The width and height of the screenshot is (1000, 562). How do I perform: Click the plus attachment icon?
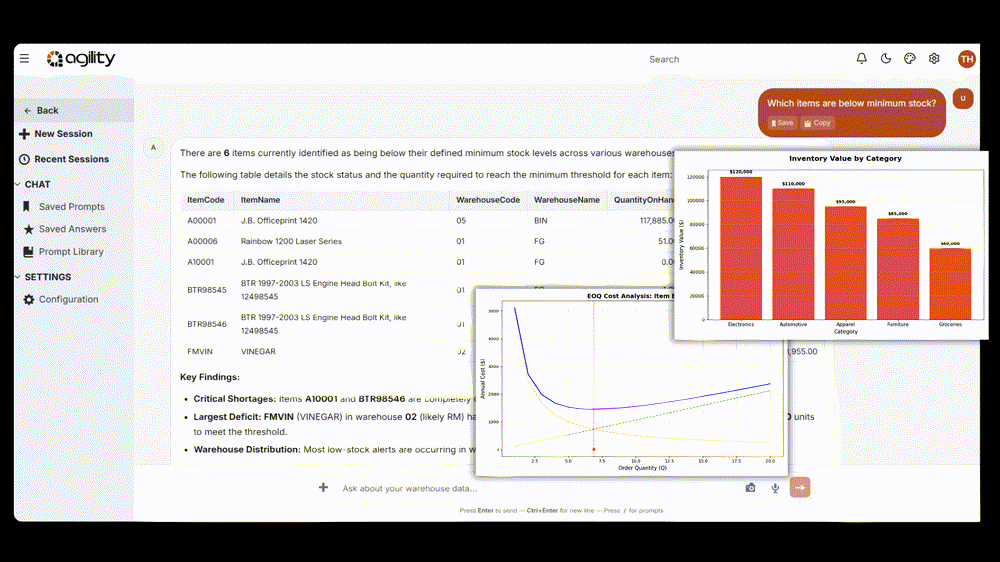323,487
